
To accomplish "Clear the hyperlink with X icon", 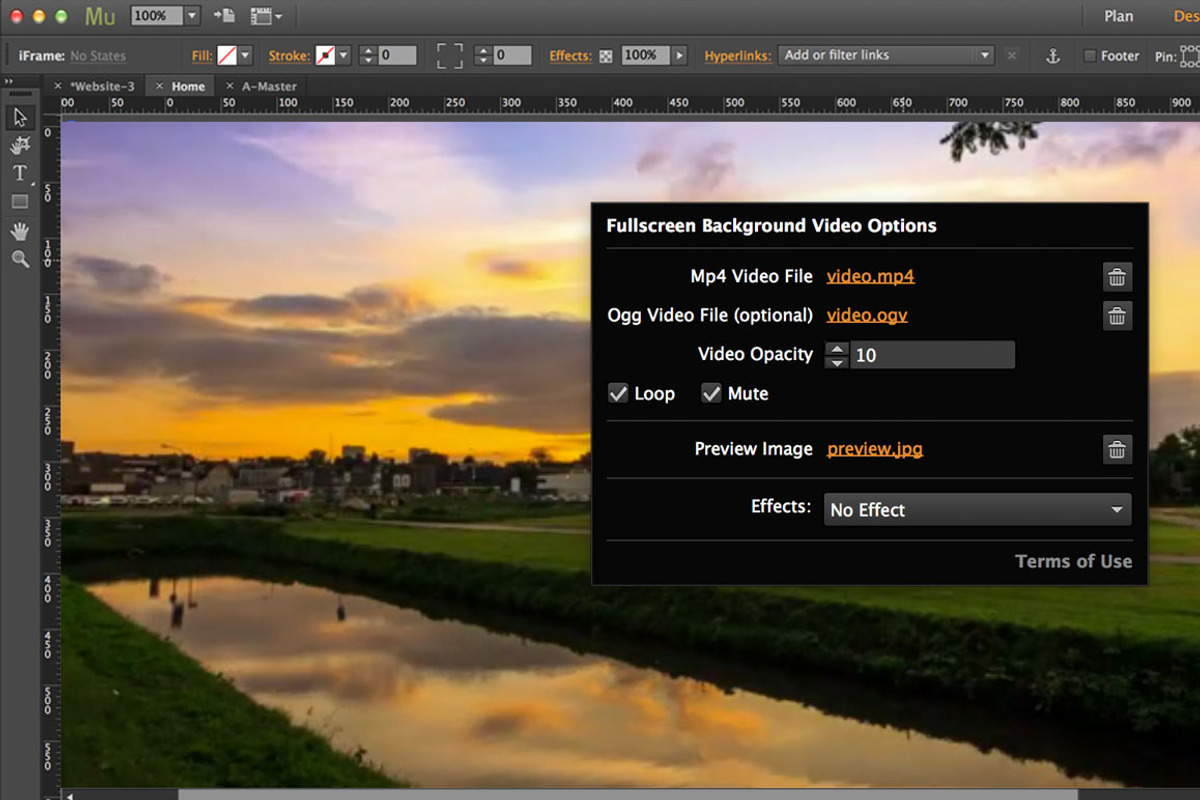I will click(1012, 56).
